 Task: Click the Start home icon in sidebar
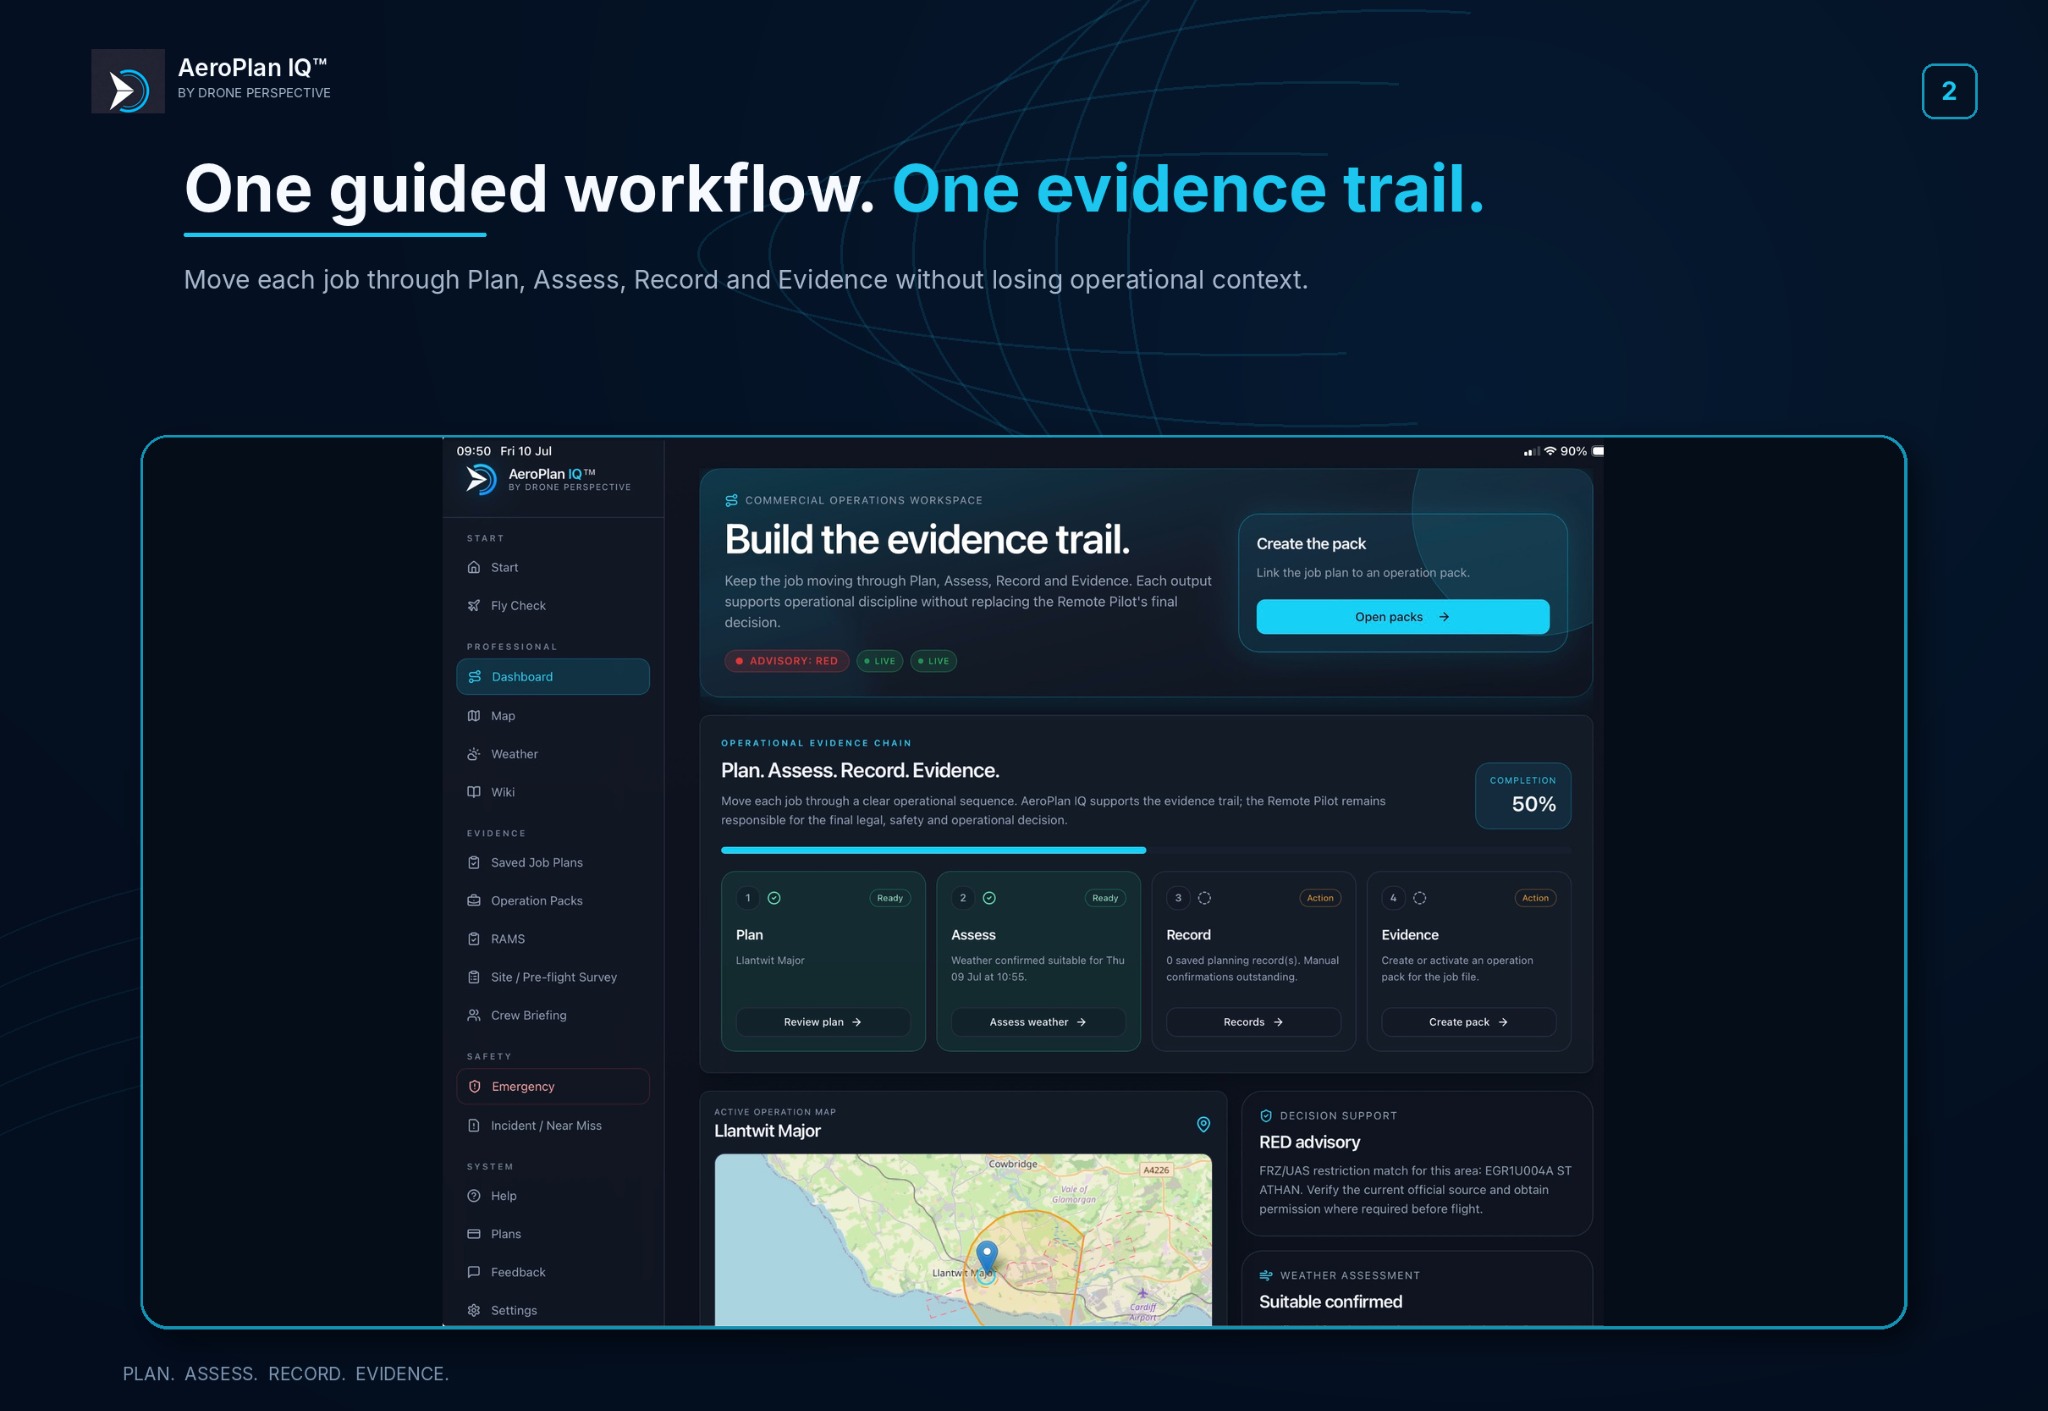[x=474, y=567]
